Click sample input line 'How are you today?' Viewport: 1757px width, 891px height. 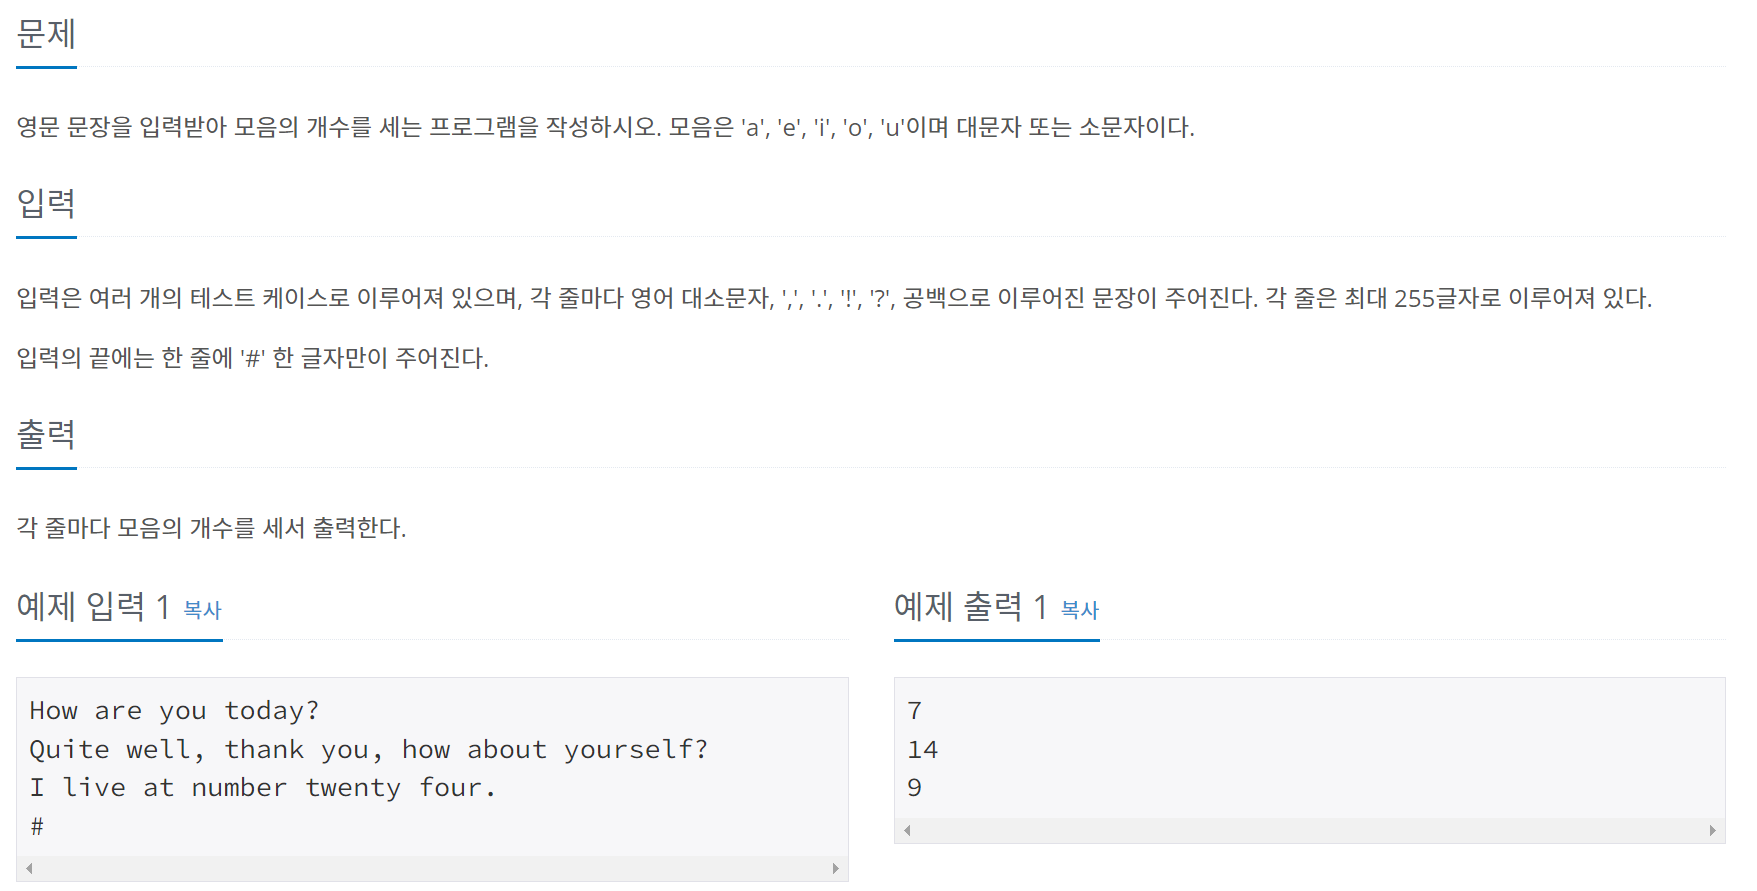point(174,711)
